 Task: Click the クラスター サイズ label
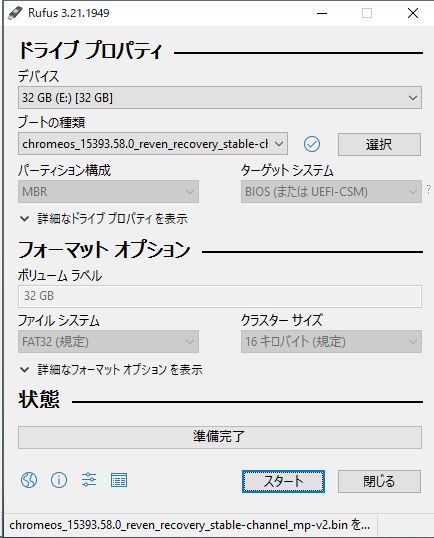[282, 320]
